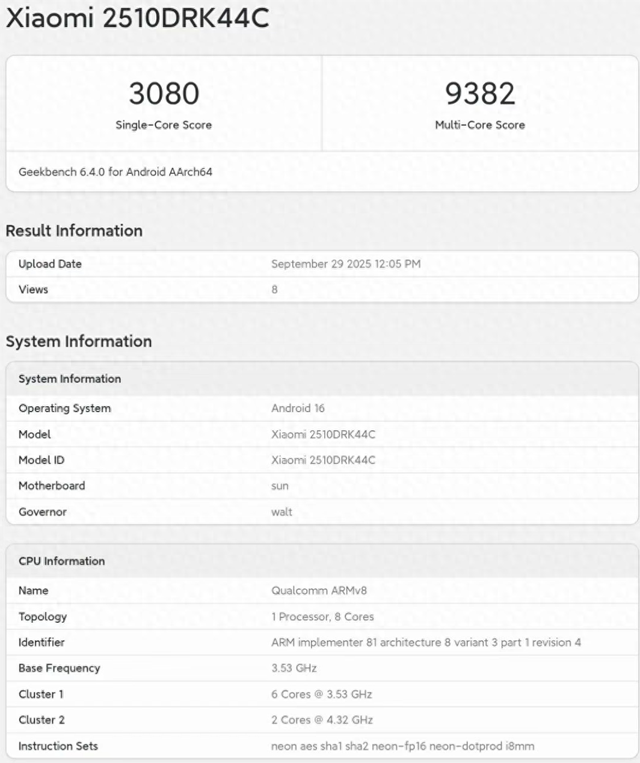Click the Topology row label
This screenshot has width=640, height=763.
pyautogui.click(x=42, y=617)
